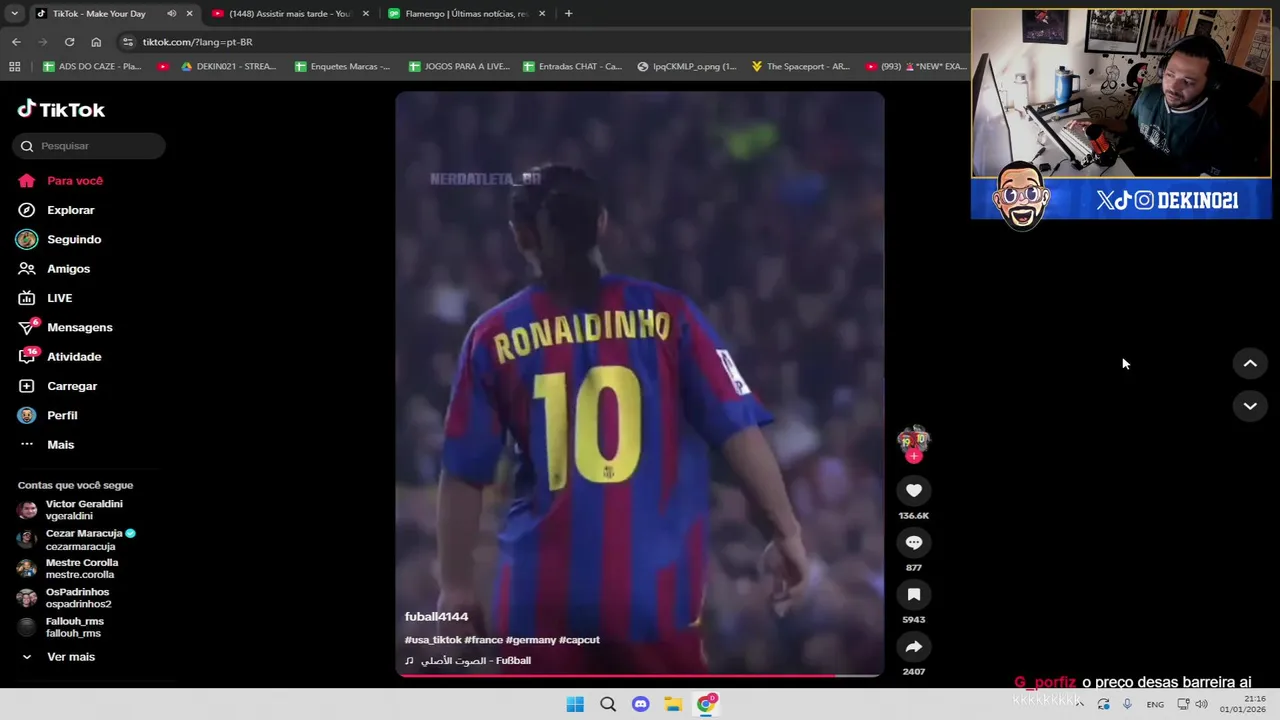This screenshot has height=720, width=1280.
Task: Open fuball4144 avatar beside the video
Action: [913, 438]
